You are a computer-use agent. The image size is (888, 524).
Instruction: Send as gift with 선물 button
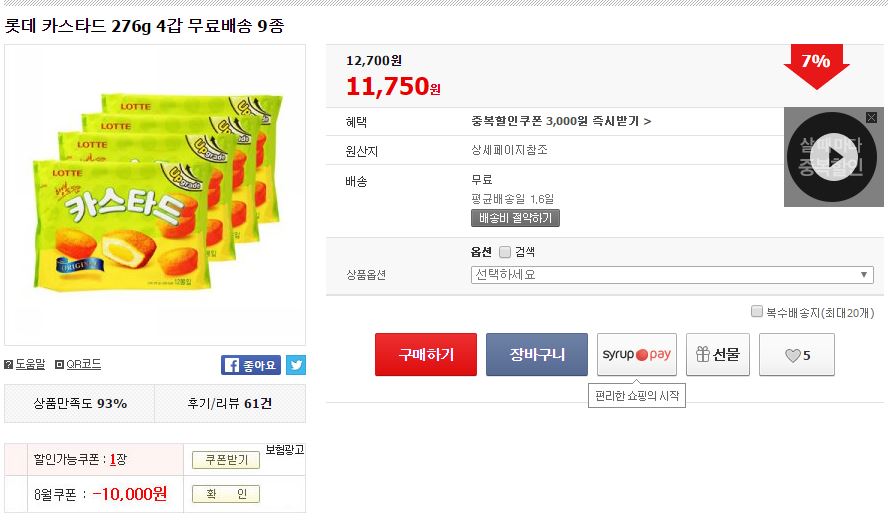[x=717, y=355]
